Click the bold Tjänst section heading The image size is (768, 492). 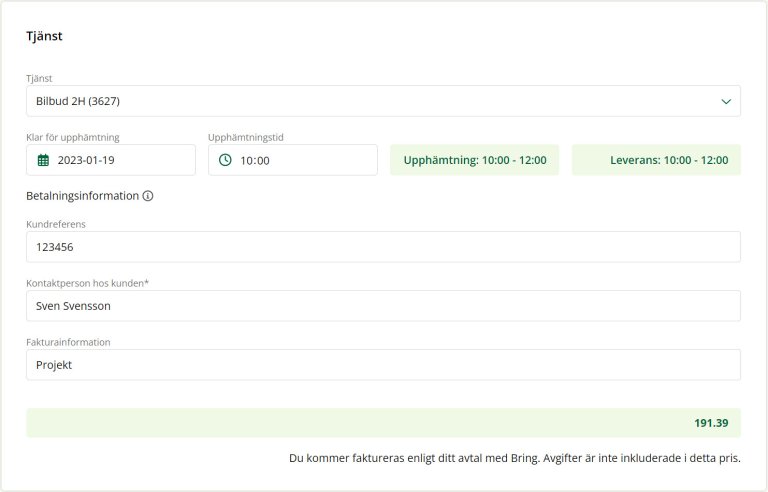pos(45,36)
